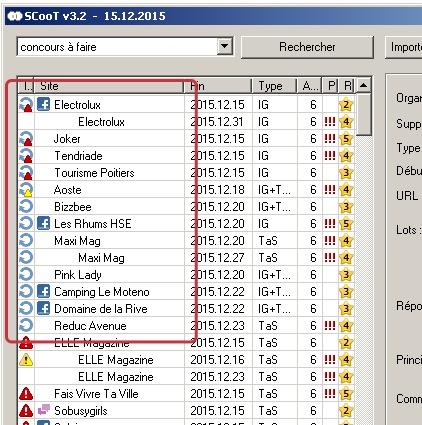Sort by the P column header
Viewport: 422px width, 425px height.
[x=331, y=86]
